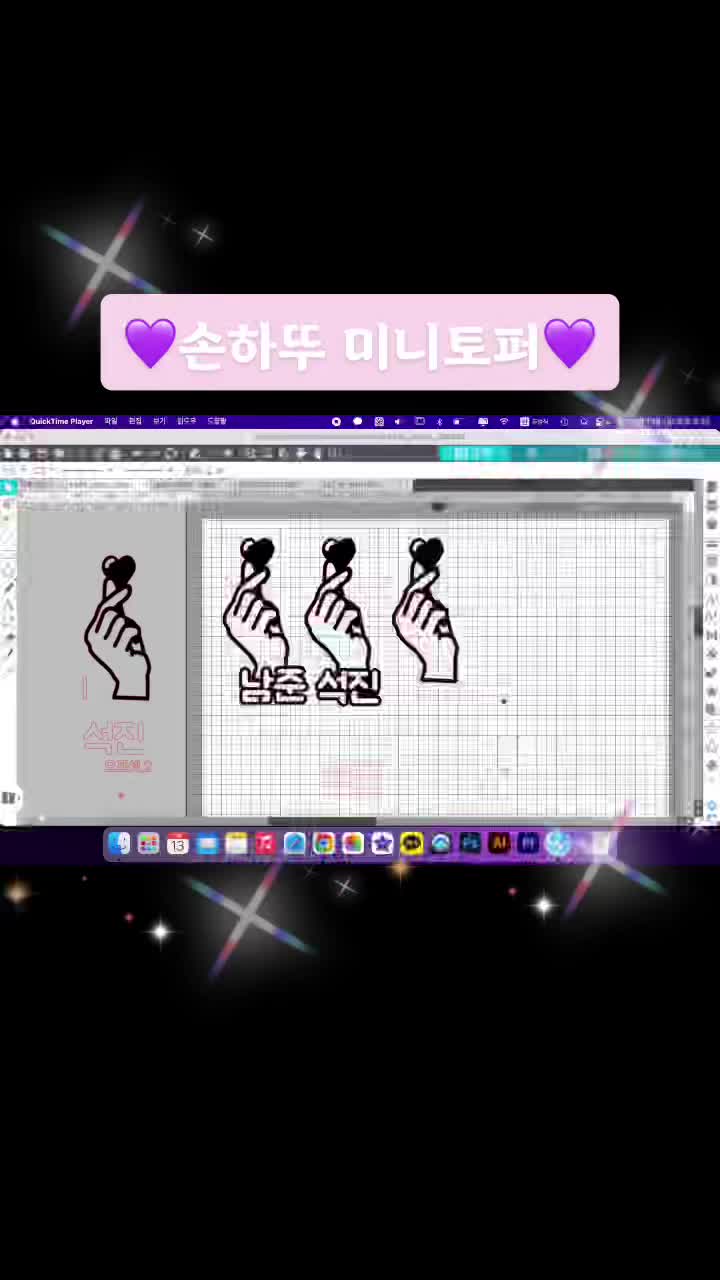This screenshot has height=1280, width=720.
Task: Open the 윈도우 menu
Action: click(x=187, y=421)
